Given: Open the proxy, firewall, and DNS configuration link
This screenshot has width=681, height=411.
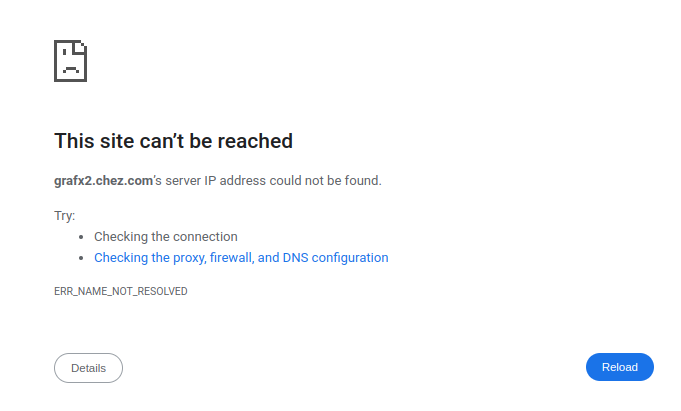Looking at the screenshot, I should coord(241,258).
